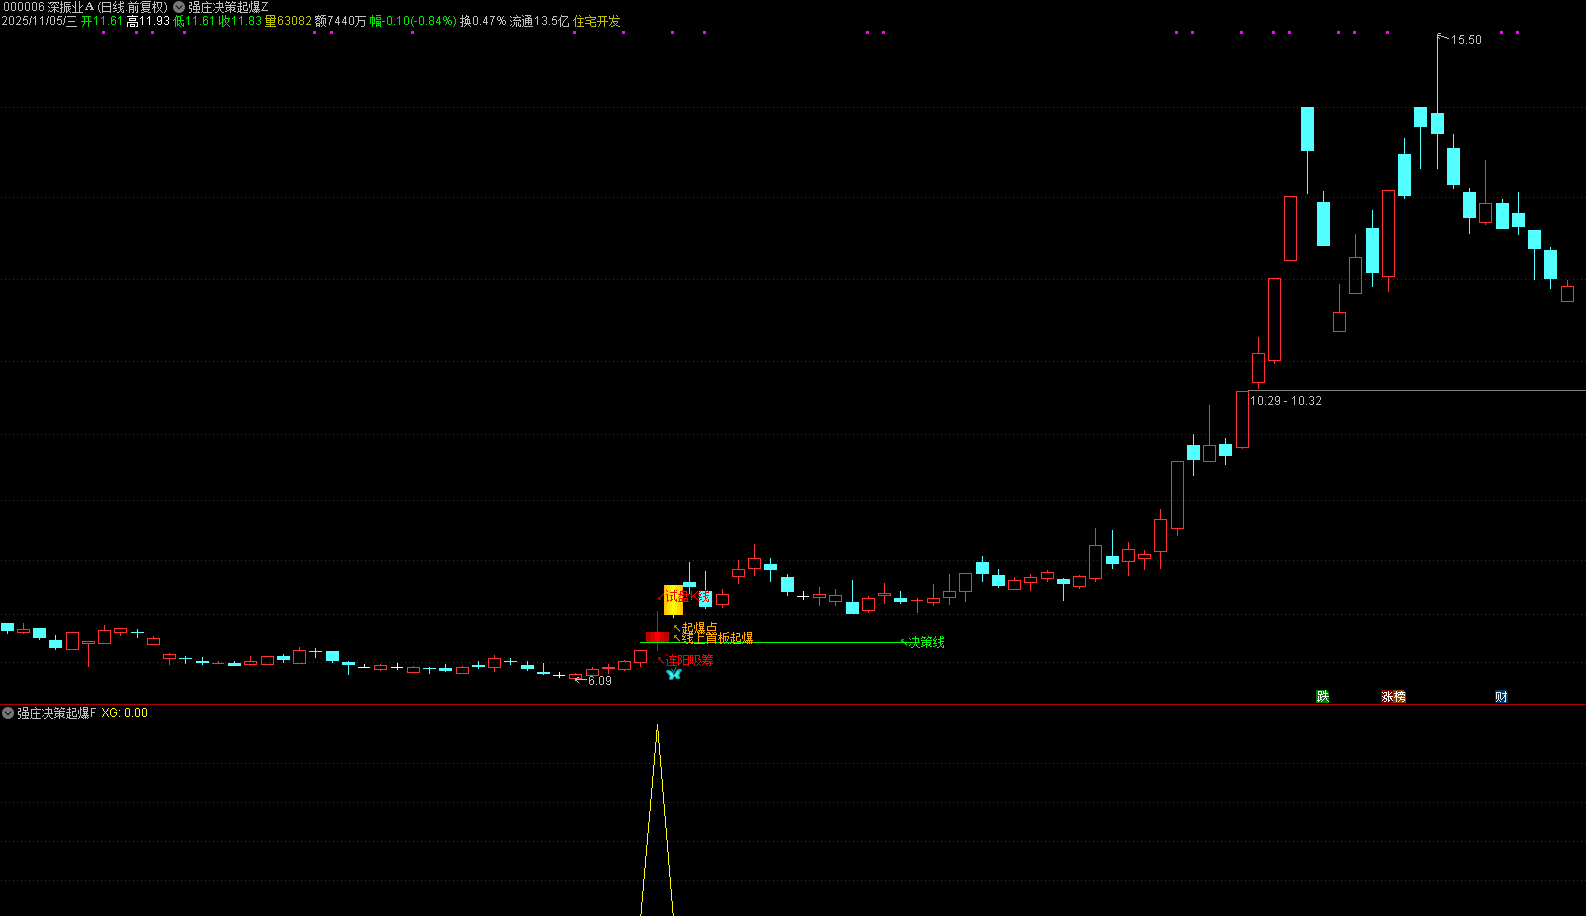Click the 连阳吸筹 annotation label

click(690, 660)
